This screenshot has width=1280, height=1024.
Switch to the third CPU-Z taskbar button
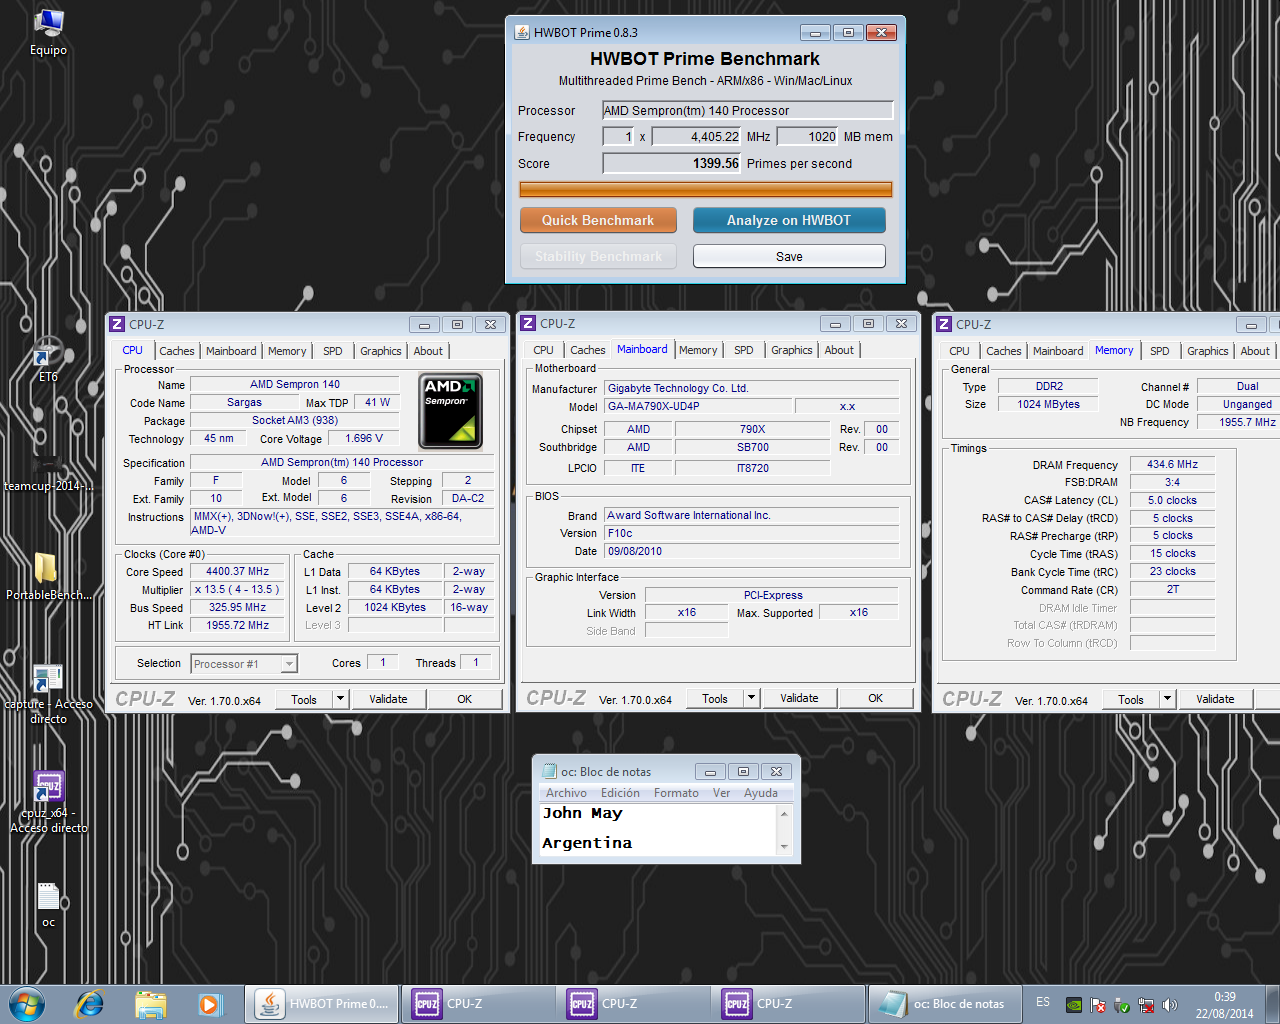[788, 1004]
